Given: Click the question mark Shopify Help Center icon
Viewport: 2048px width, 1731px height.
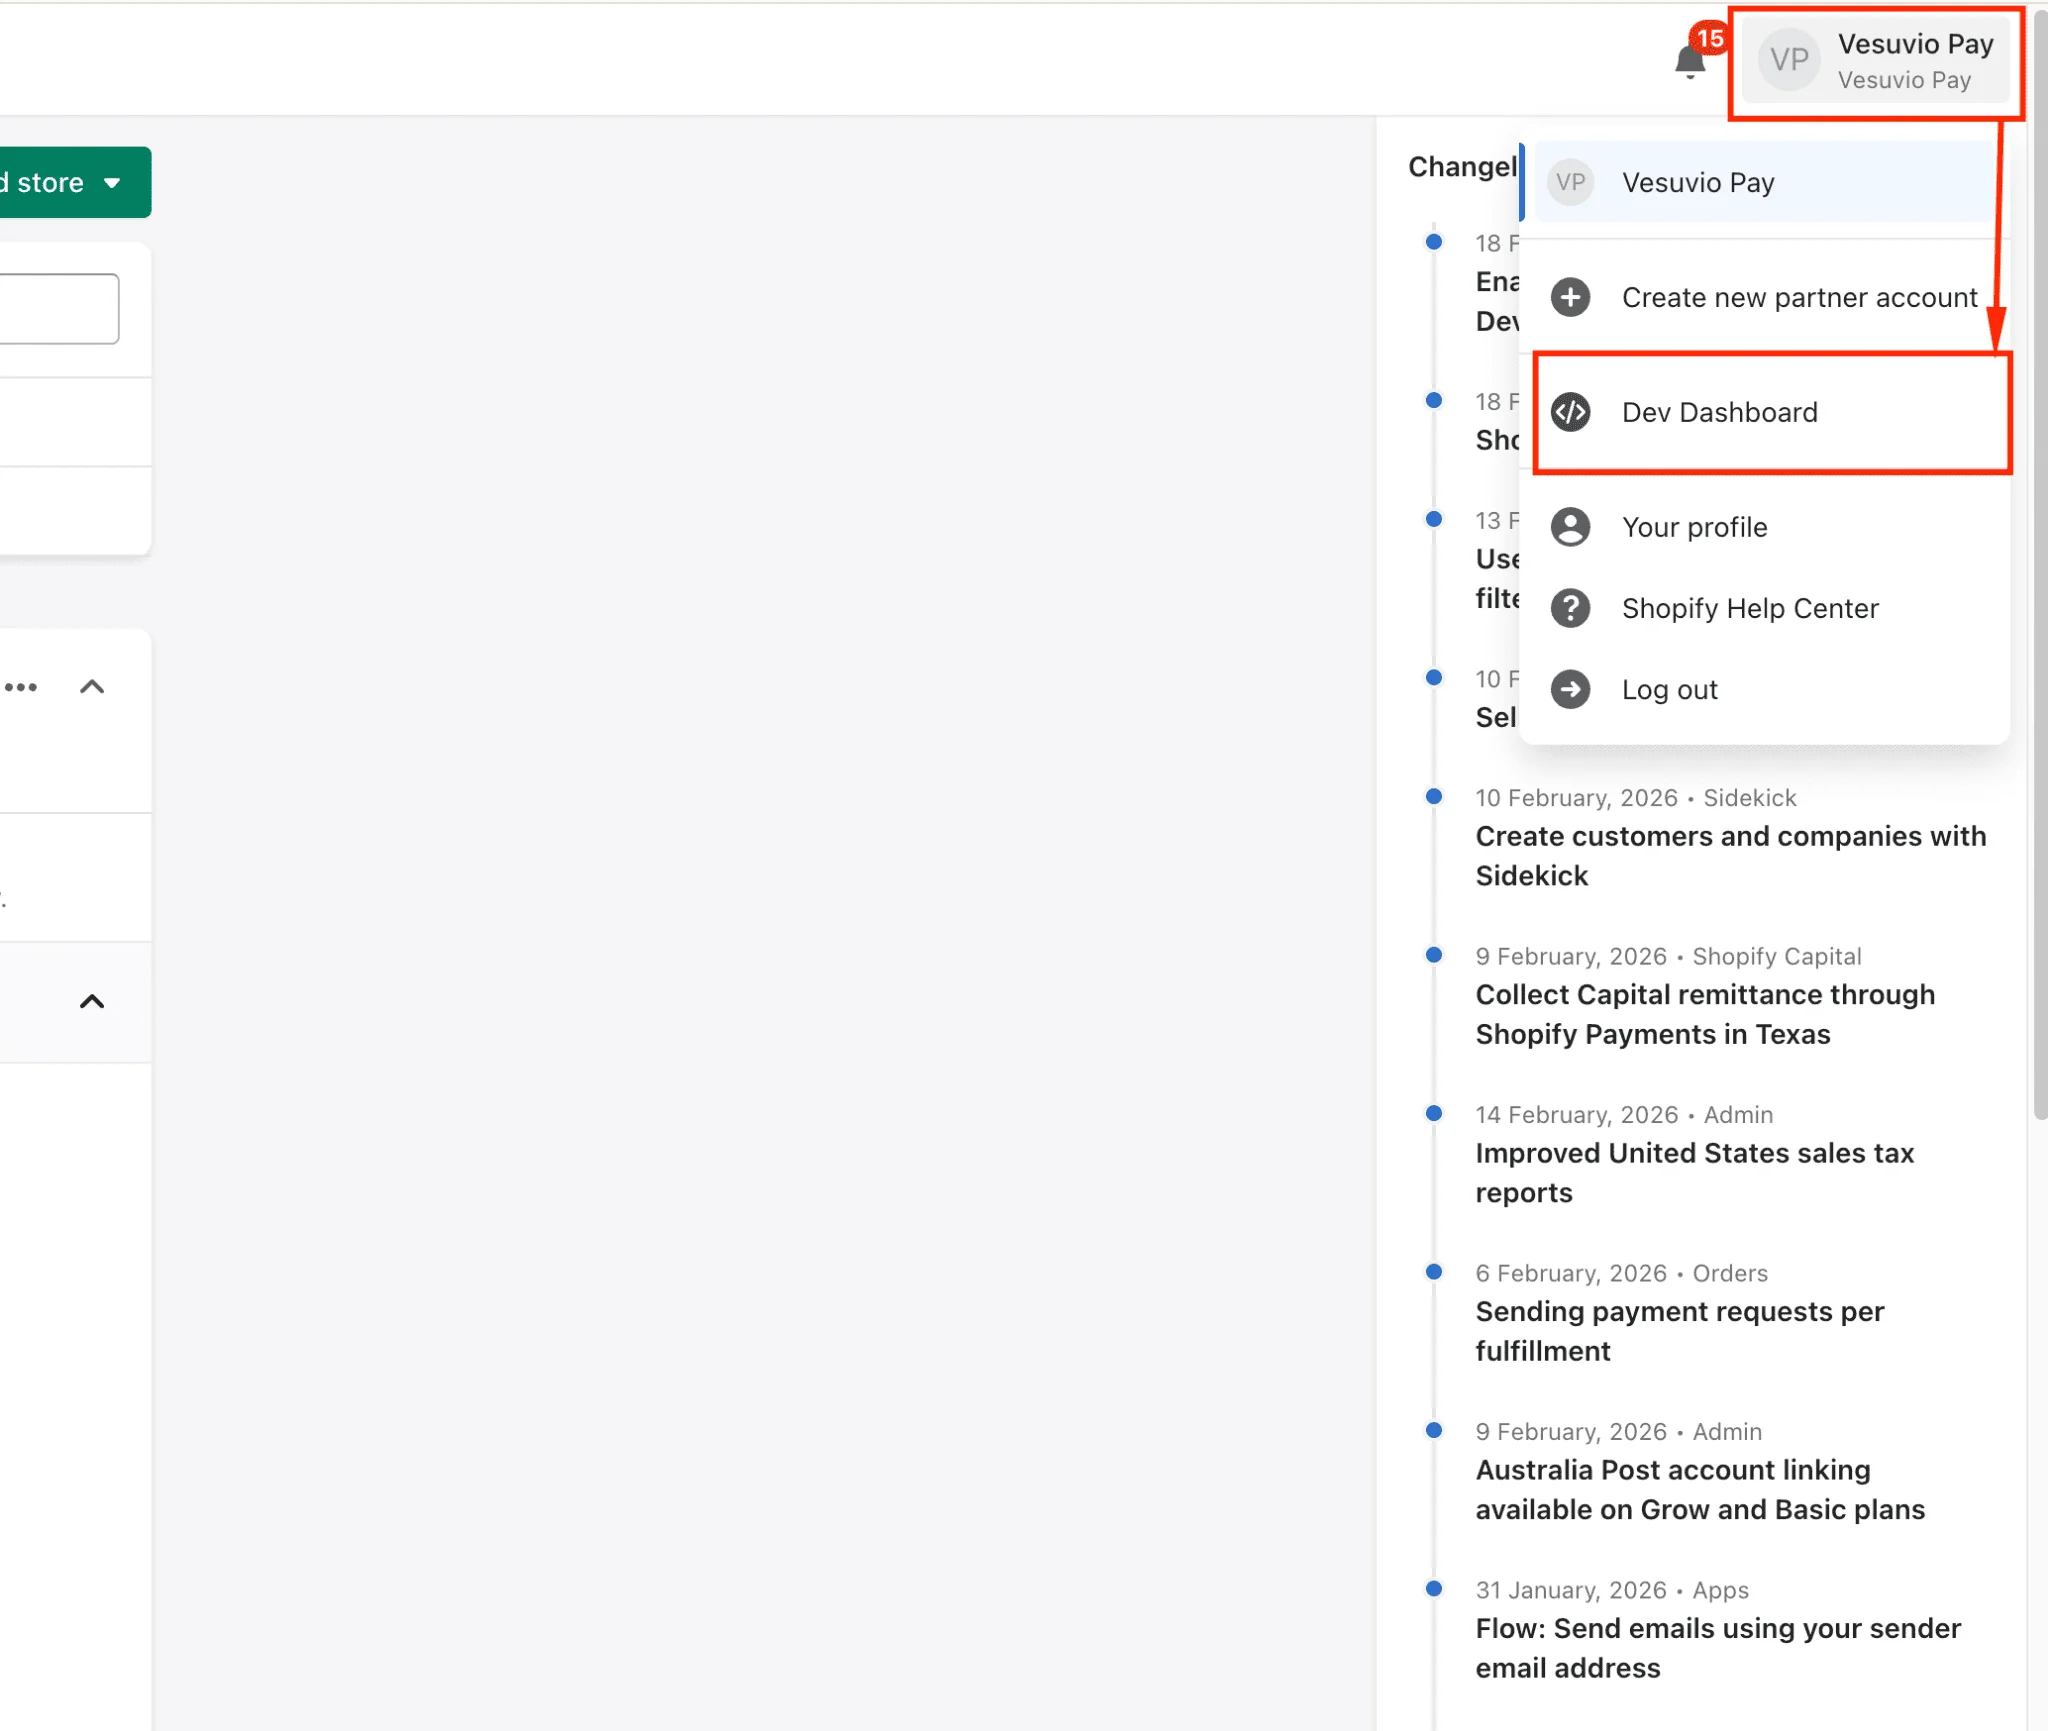Looking at the screenshot, I should pos(1568,608).
